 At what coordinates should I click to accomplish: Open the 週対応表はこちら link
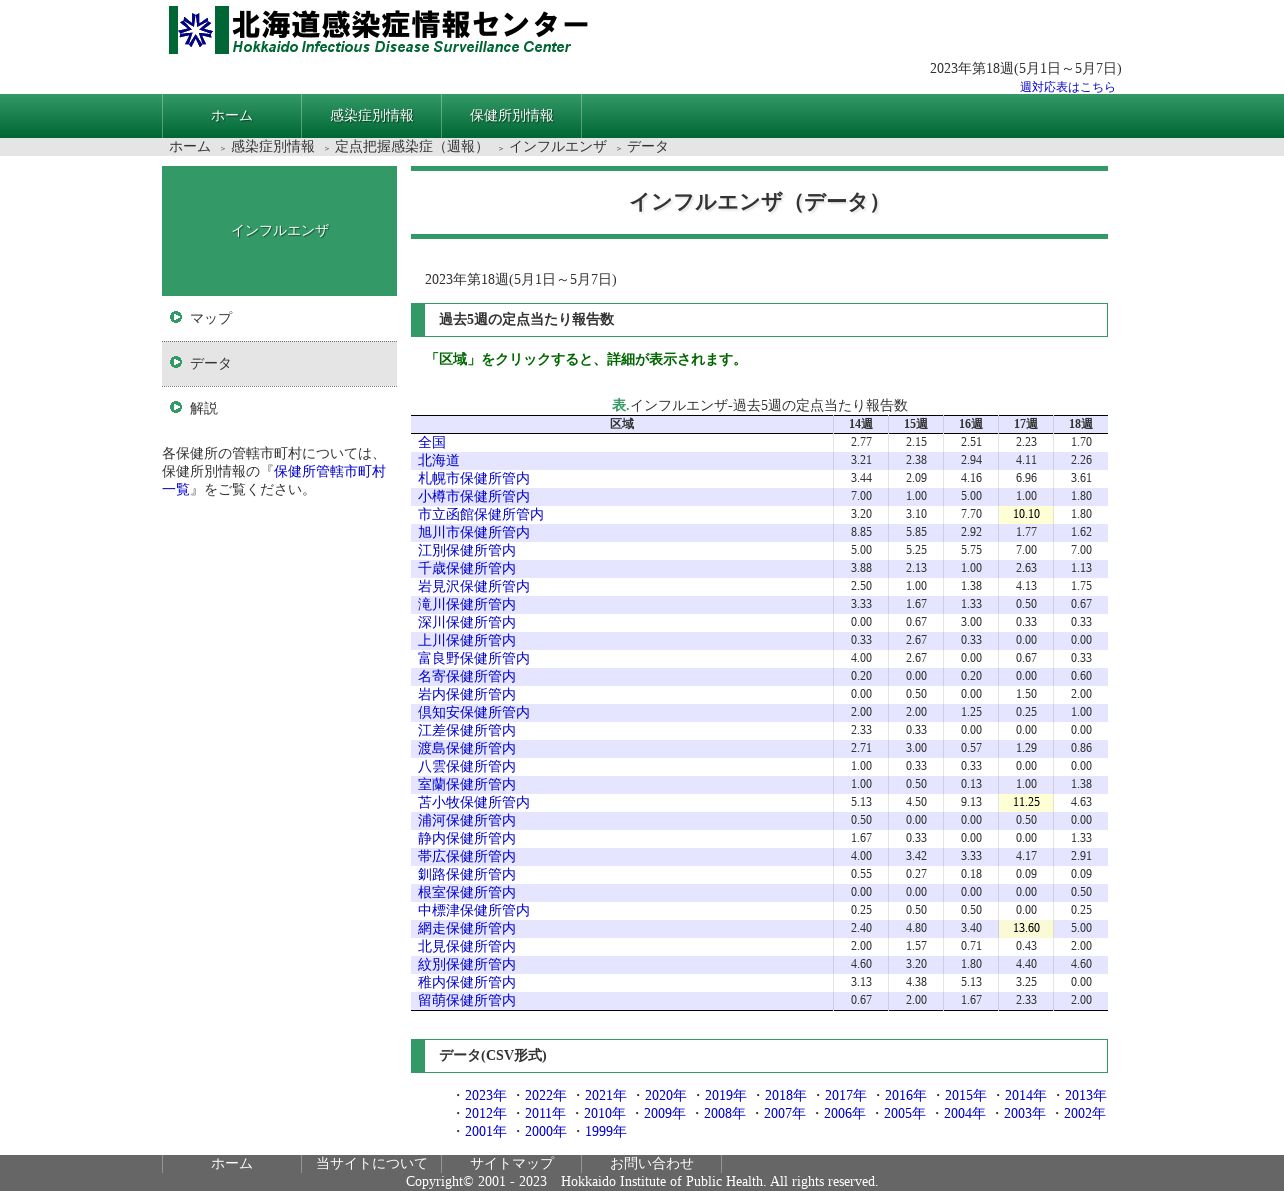pos(1067,87)
